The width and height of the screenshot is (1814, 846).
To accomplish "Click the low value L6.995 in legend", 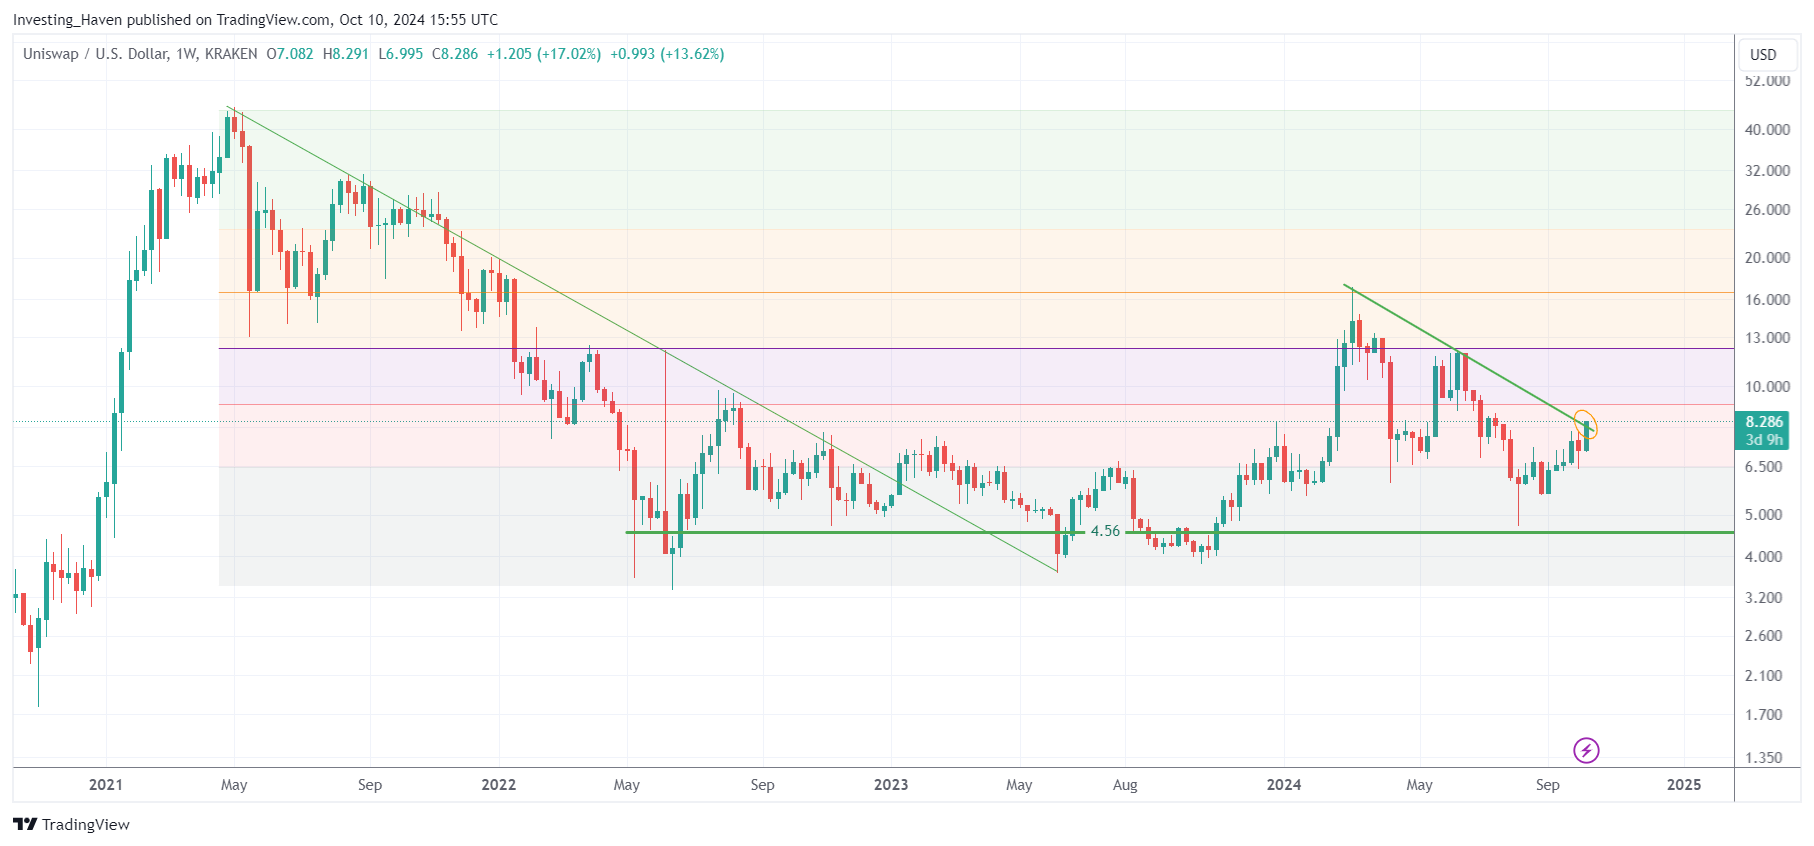I will tap(401, 54).
